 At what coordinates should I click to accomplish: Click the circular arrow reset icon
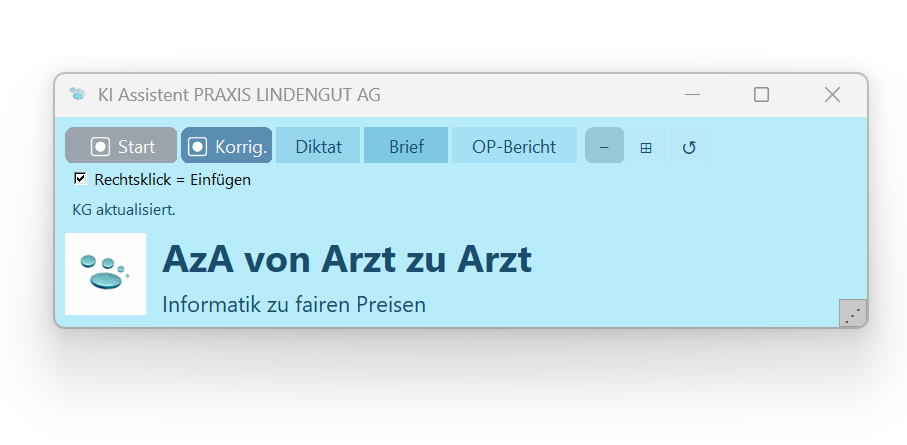click(689, 147)
